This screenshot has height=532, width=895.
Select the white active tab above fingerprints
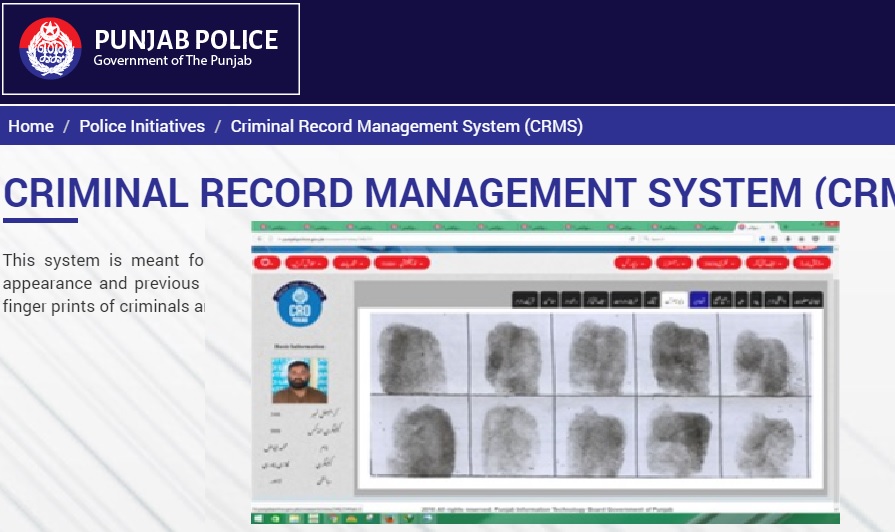pos(675,299)
